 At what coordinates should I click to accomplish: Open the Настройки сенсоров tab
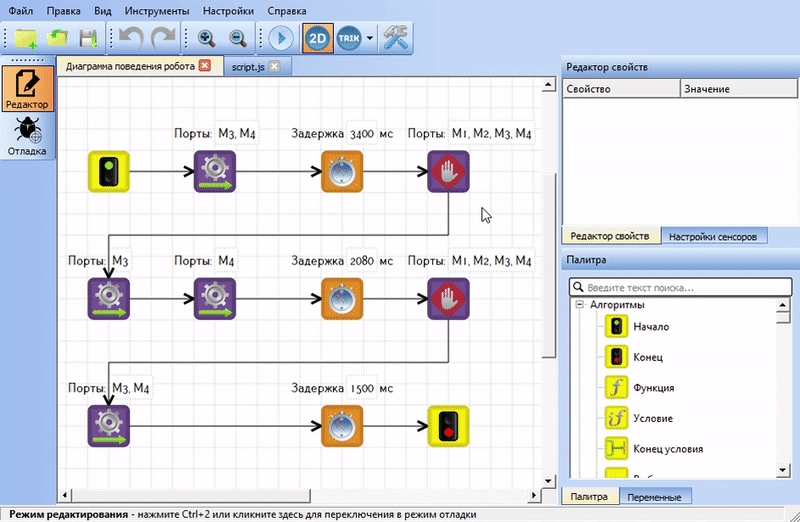(717, 237)
